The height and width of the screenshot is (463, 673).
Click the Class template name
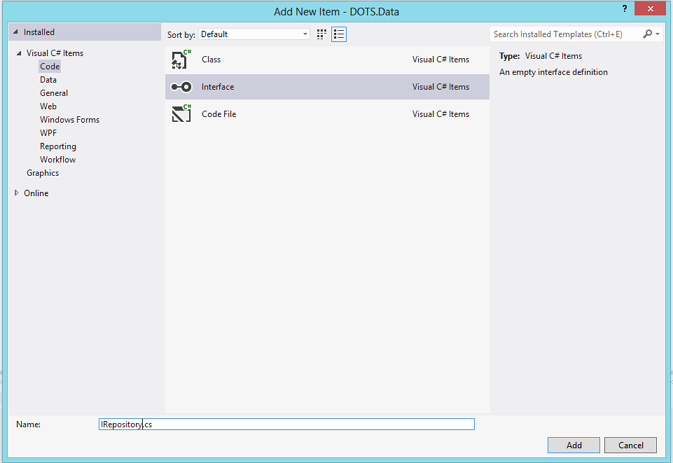pos(211,60)
